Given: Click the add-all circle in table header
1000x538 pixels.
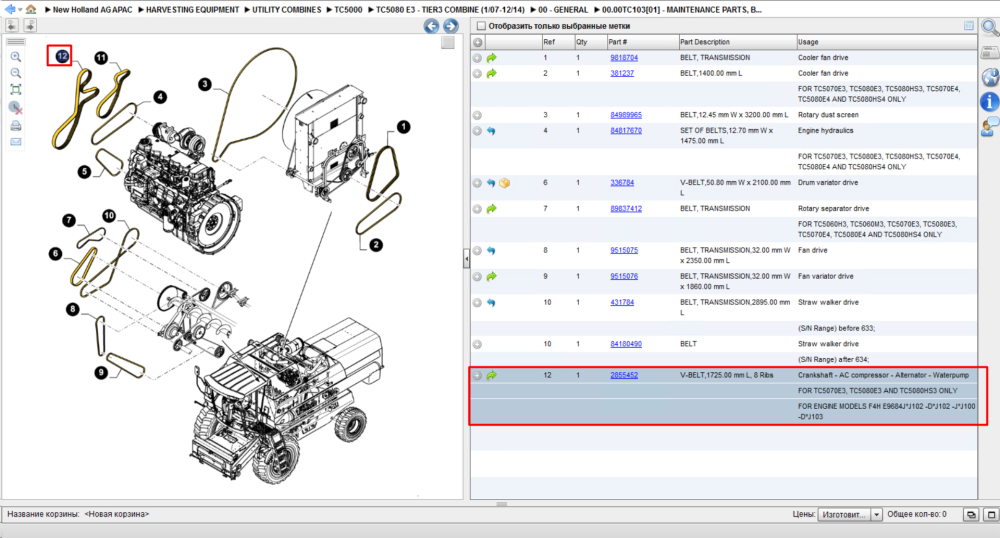Looking at the screenshot, I should (x=478, y=42).
